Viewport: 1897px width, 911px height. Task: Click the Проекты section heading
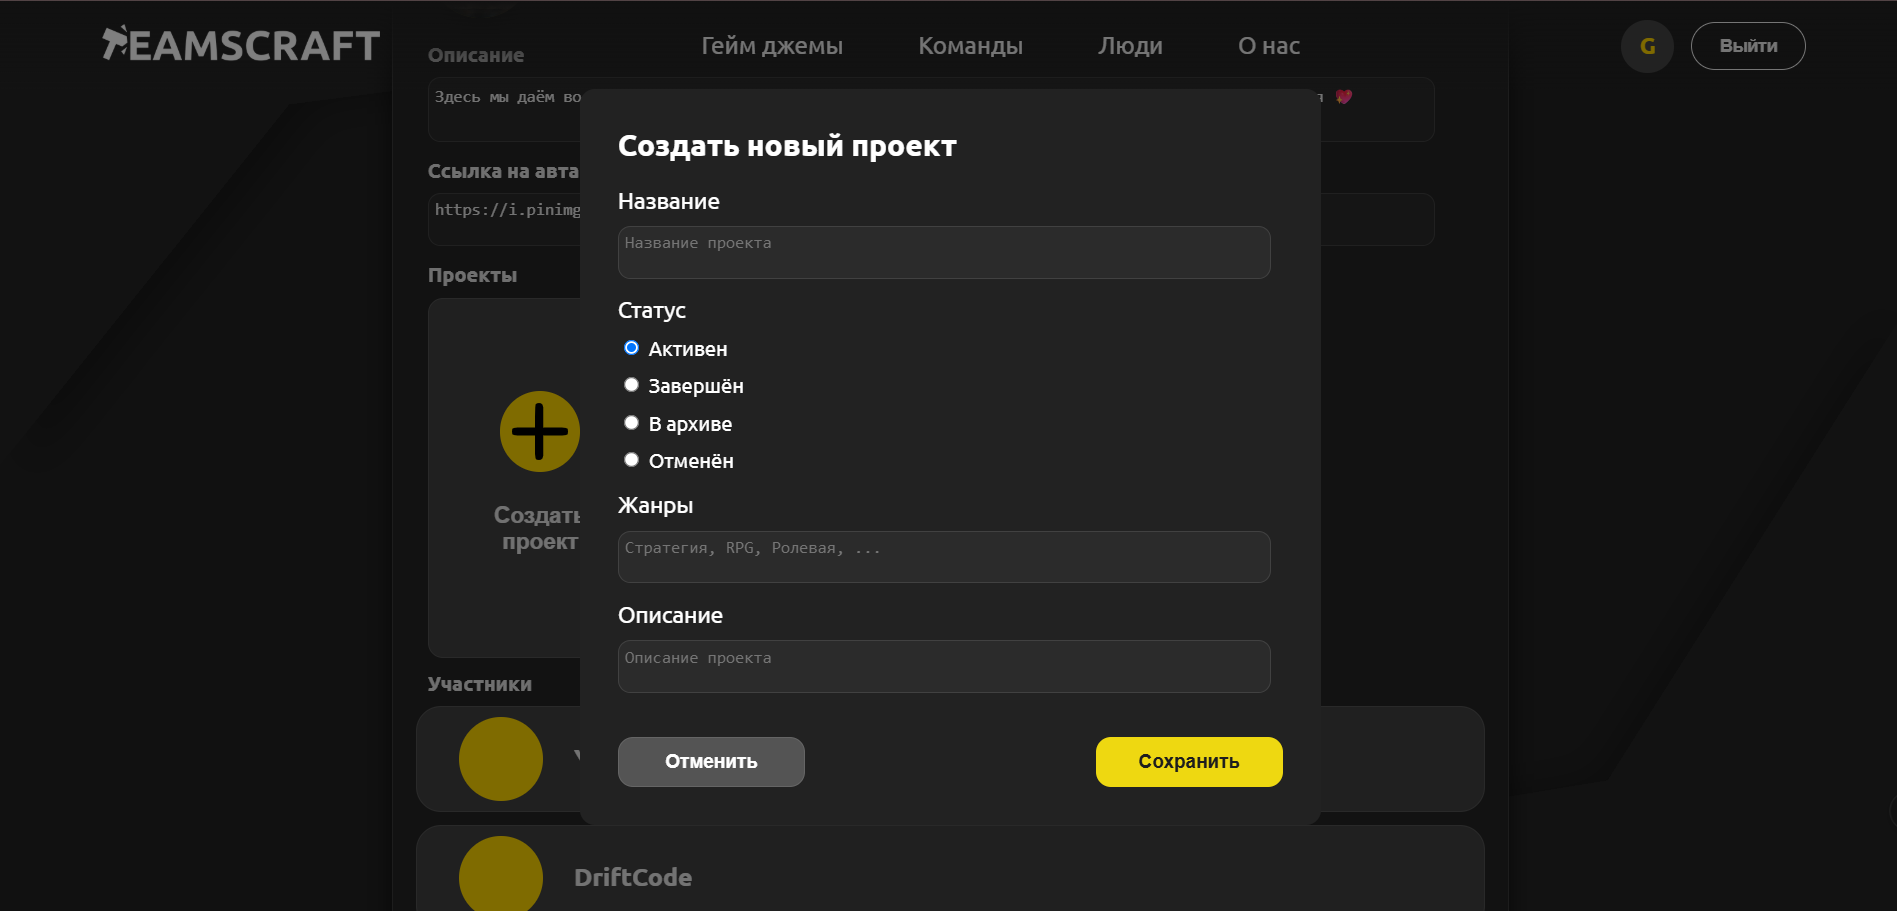[x=472, y=275]
